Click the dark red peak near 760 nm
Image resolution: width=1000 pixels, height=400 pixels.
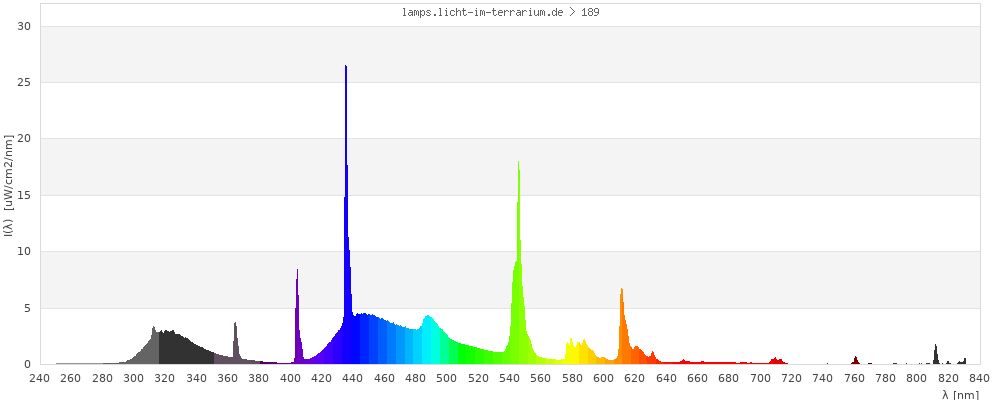[x=855, y=360]
